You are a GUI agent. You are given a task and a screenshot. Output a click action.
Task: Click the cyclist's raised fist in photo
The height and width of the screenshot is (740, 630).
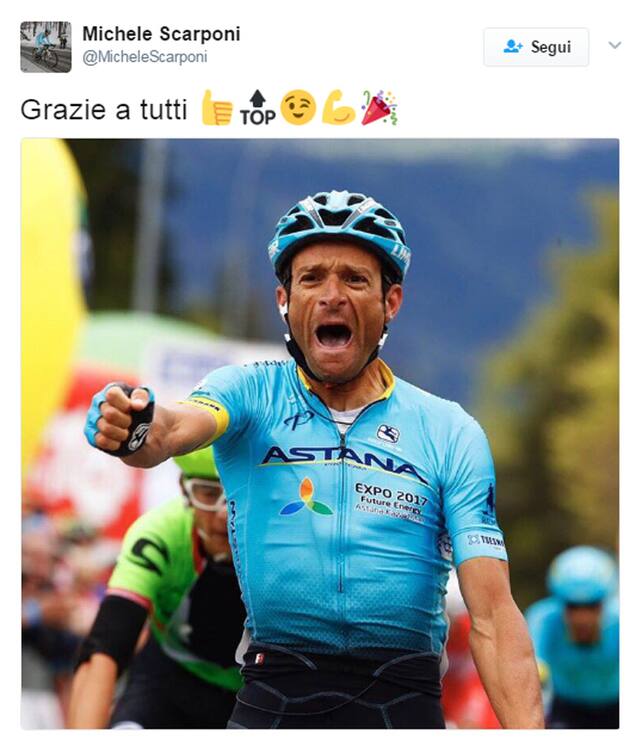pos(119,419)
